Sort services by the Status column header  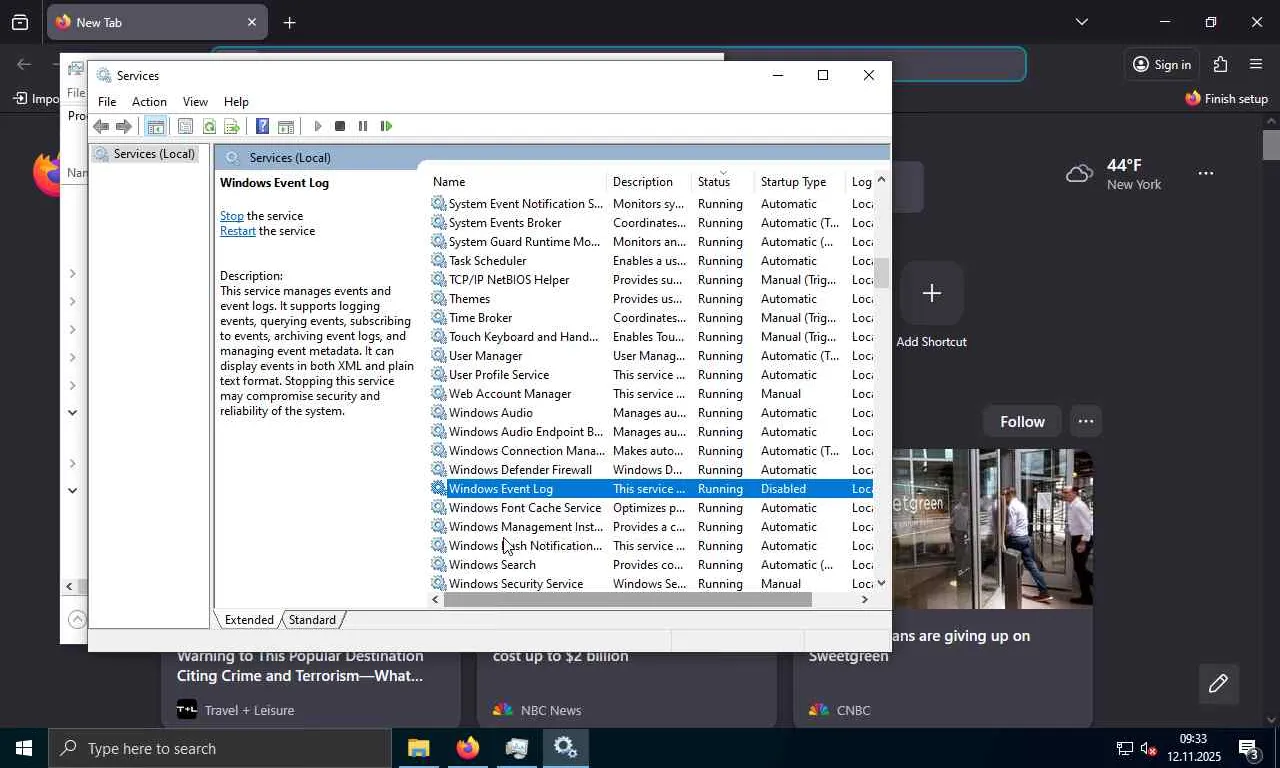723,182
